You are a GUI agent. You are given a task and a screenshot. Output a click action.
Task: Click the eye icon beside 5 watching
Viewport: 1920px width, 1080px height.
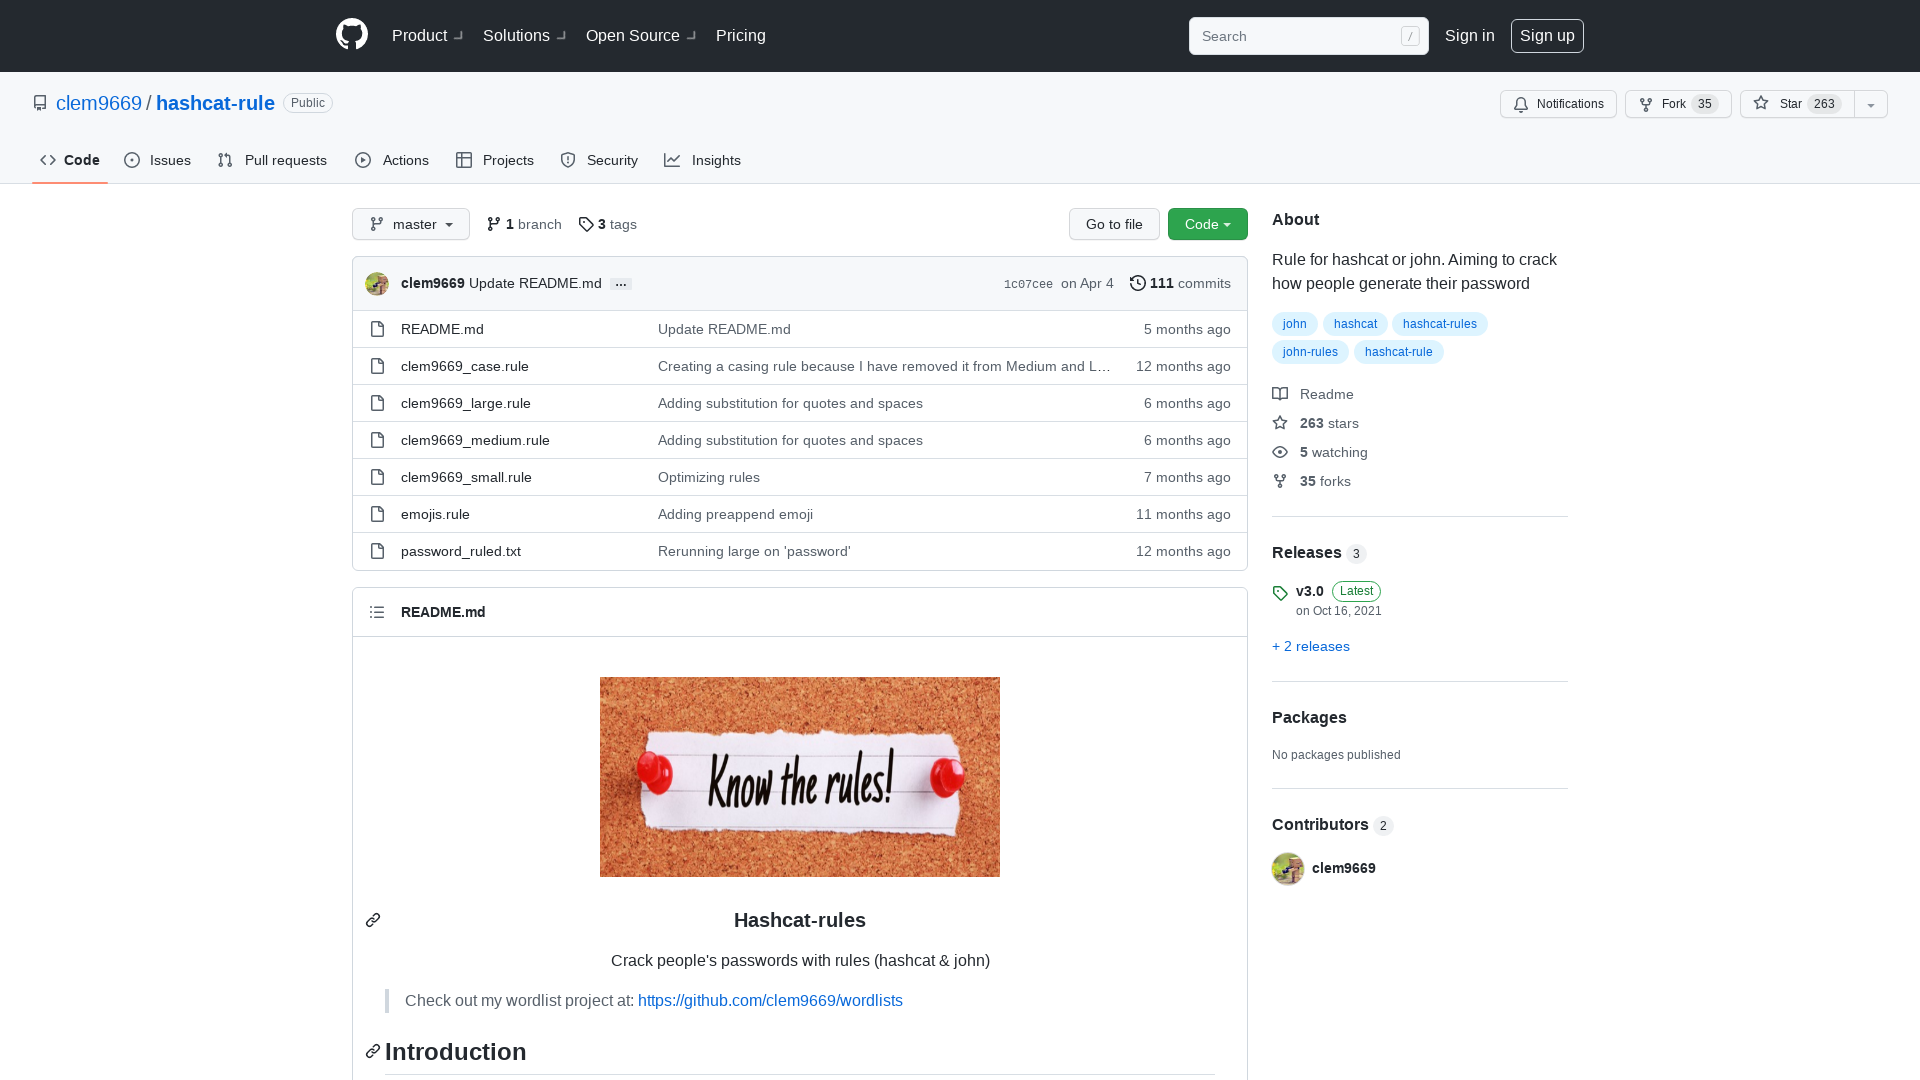[1280, 452]
